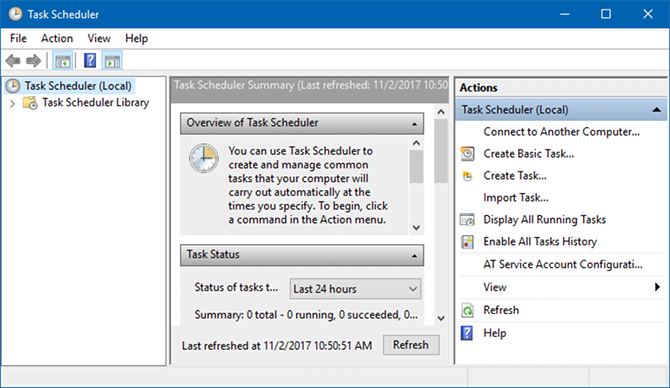
Task: Click the Forward arrow toolbar icon
Action: 33,61
